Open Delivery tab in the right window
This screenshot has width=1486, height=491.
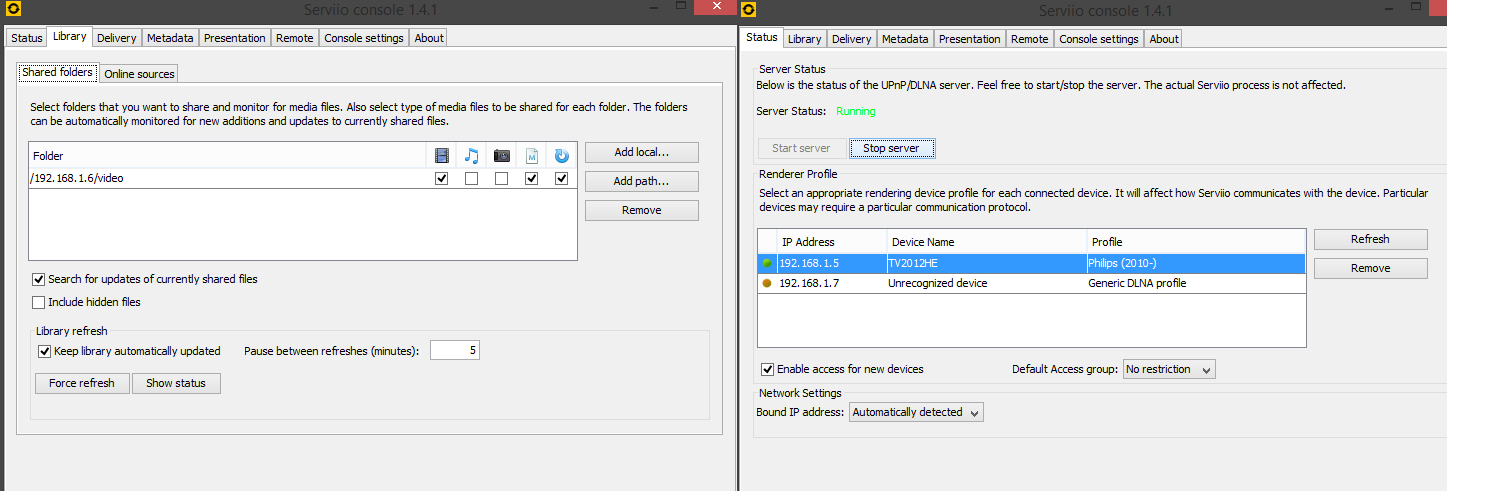click(x=851, y=39)
